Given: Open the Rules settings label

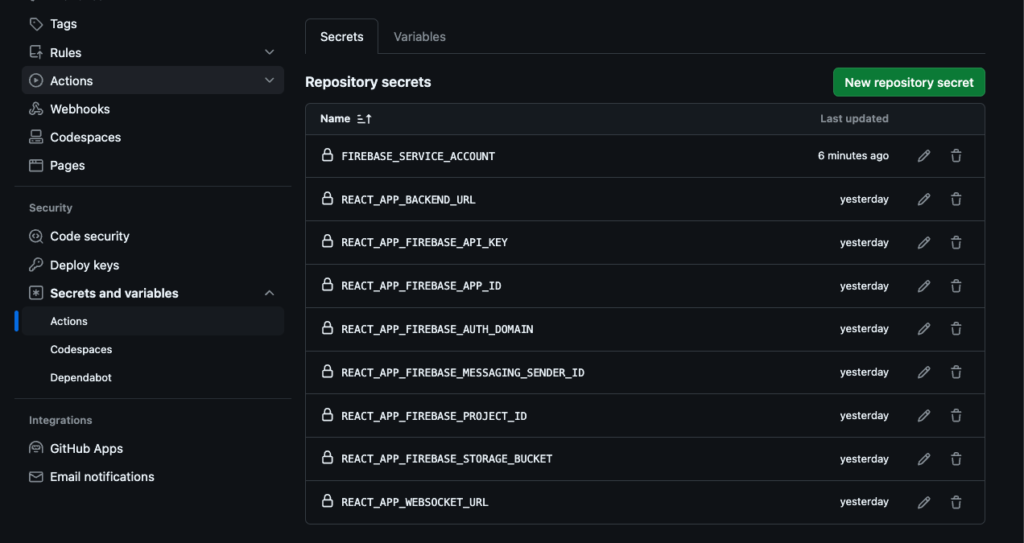Looking at the screenshot, I should (66, 52).
